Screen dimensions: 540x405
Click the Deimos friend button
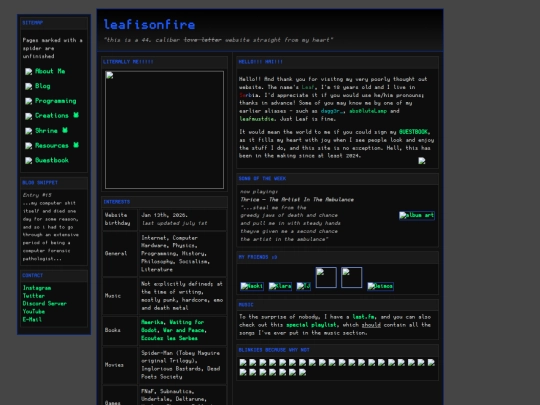point(381,286)
